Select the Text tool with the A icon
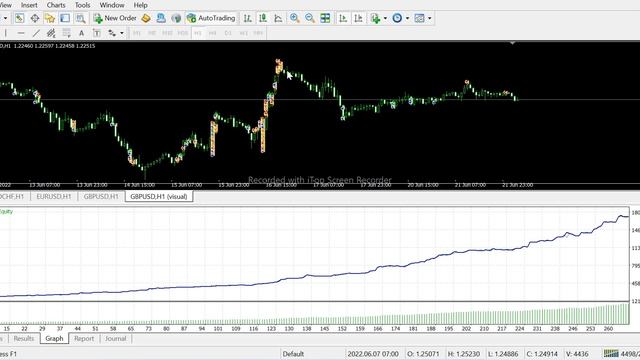Image resolution: width=640 pixels, height=360 pixels. pos(81,33)
